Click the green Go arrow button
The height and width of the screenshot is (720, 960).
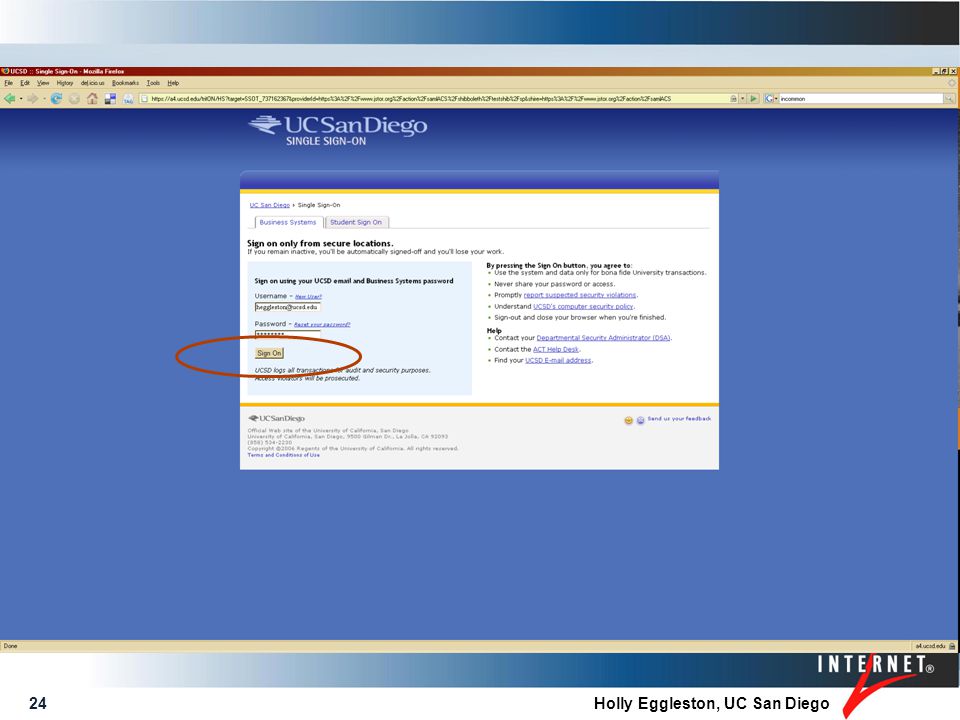click(754, 99)
